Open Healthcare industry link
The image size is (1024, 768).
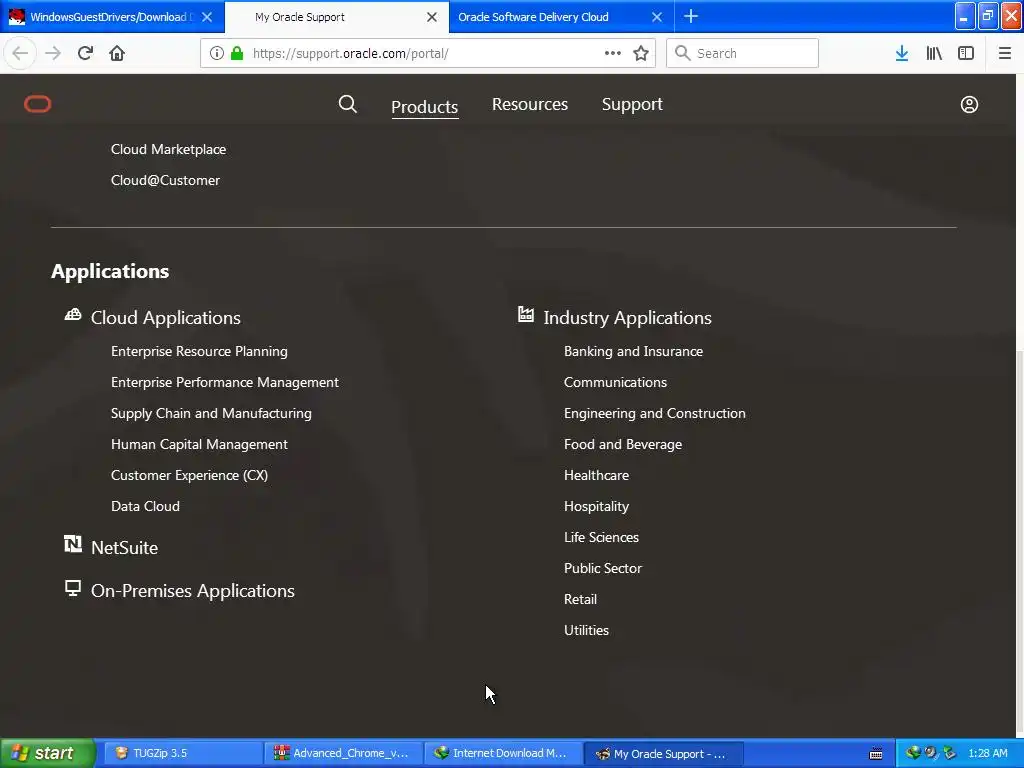596,475
